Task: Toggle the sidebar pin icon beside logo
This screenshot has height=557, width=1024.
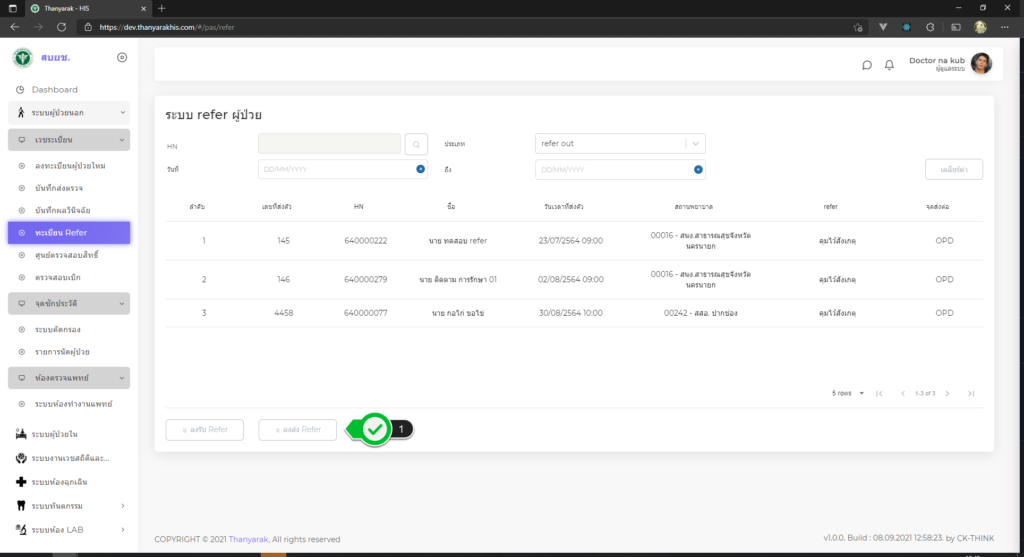Action: click(x=122, y=57)
